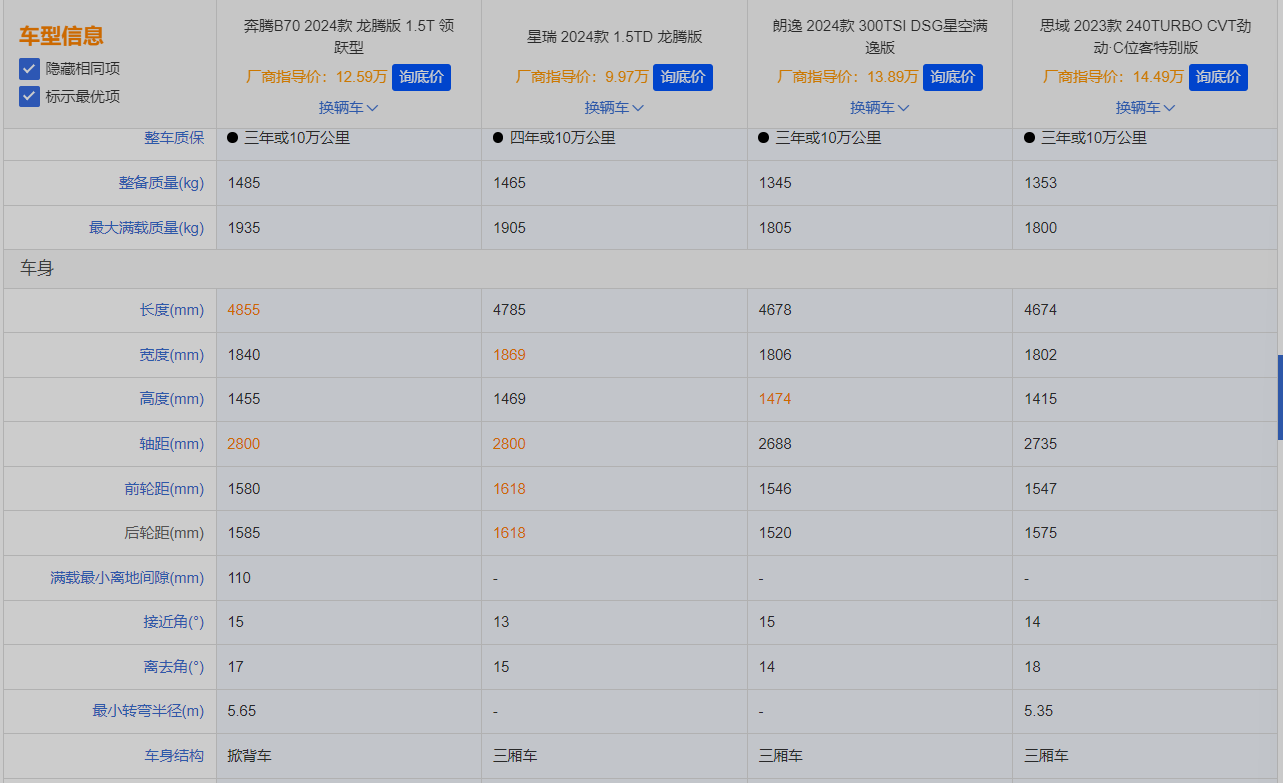Open the 思域 2023款 240TURBO CVT title
The width and height of the screenshot is (1283, 783).
(1146, 36)
